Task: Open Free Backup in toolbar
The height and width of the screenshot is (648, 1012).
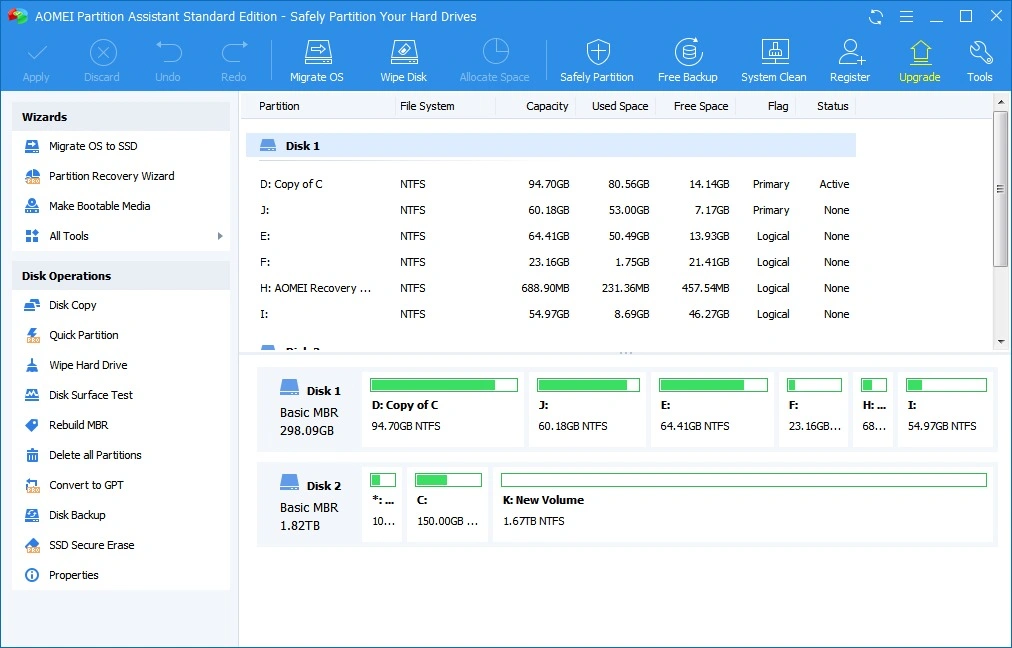Action: (688, 61)
